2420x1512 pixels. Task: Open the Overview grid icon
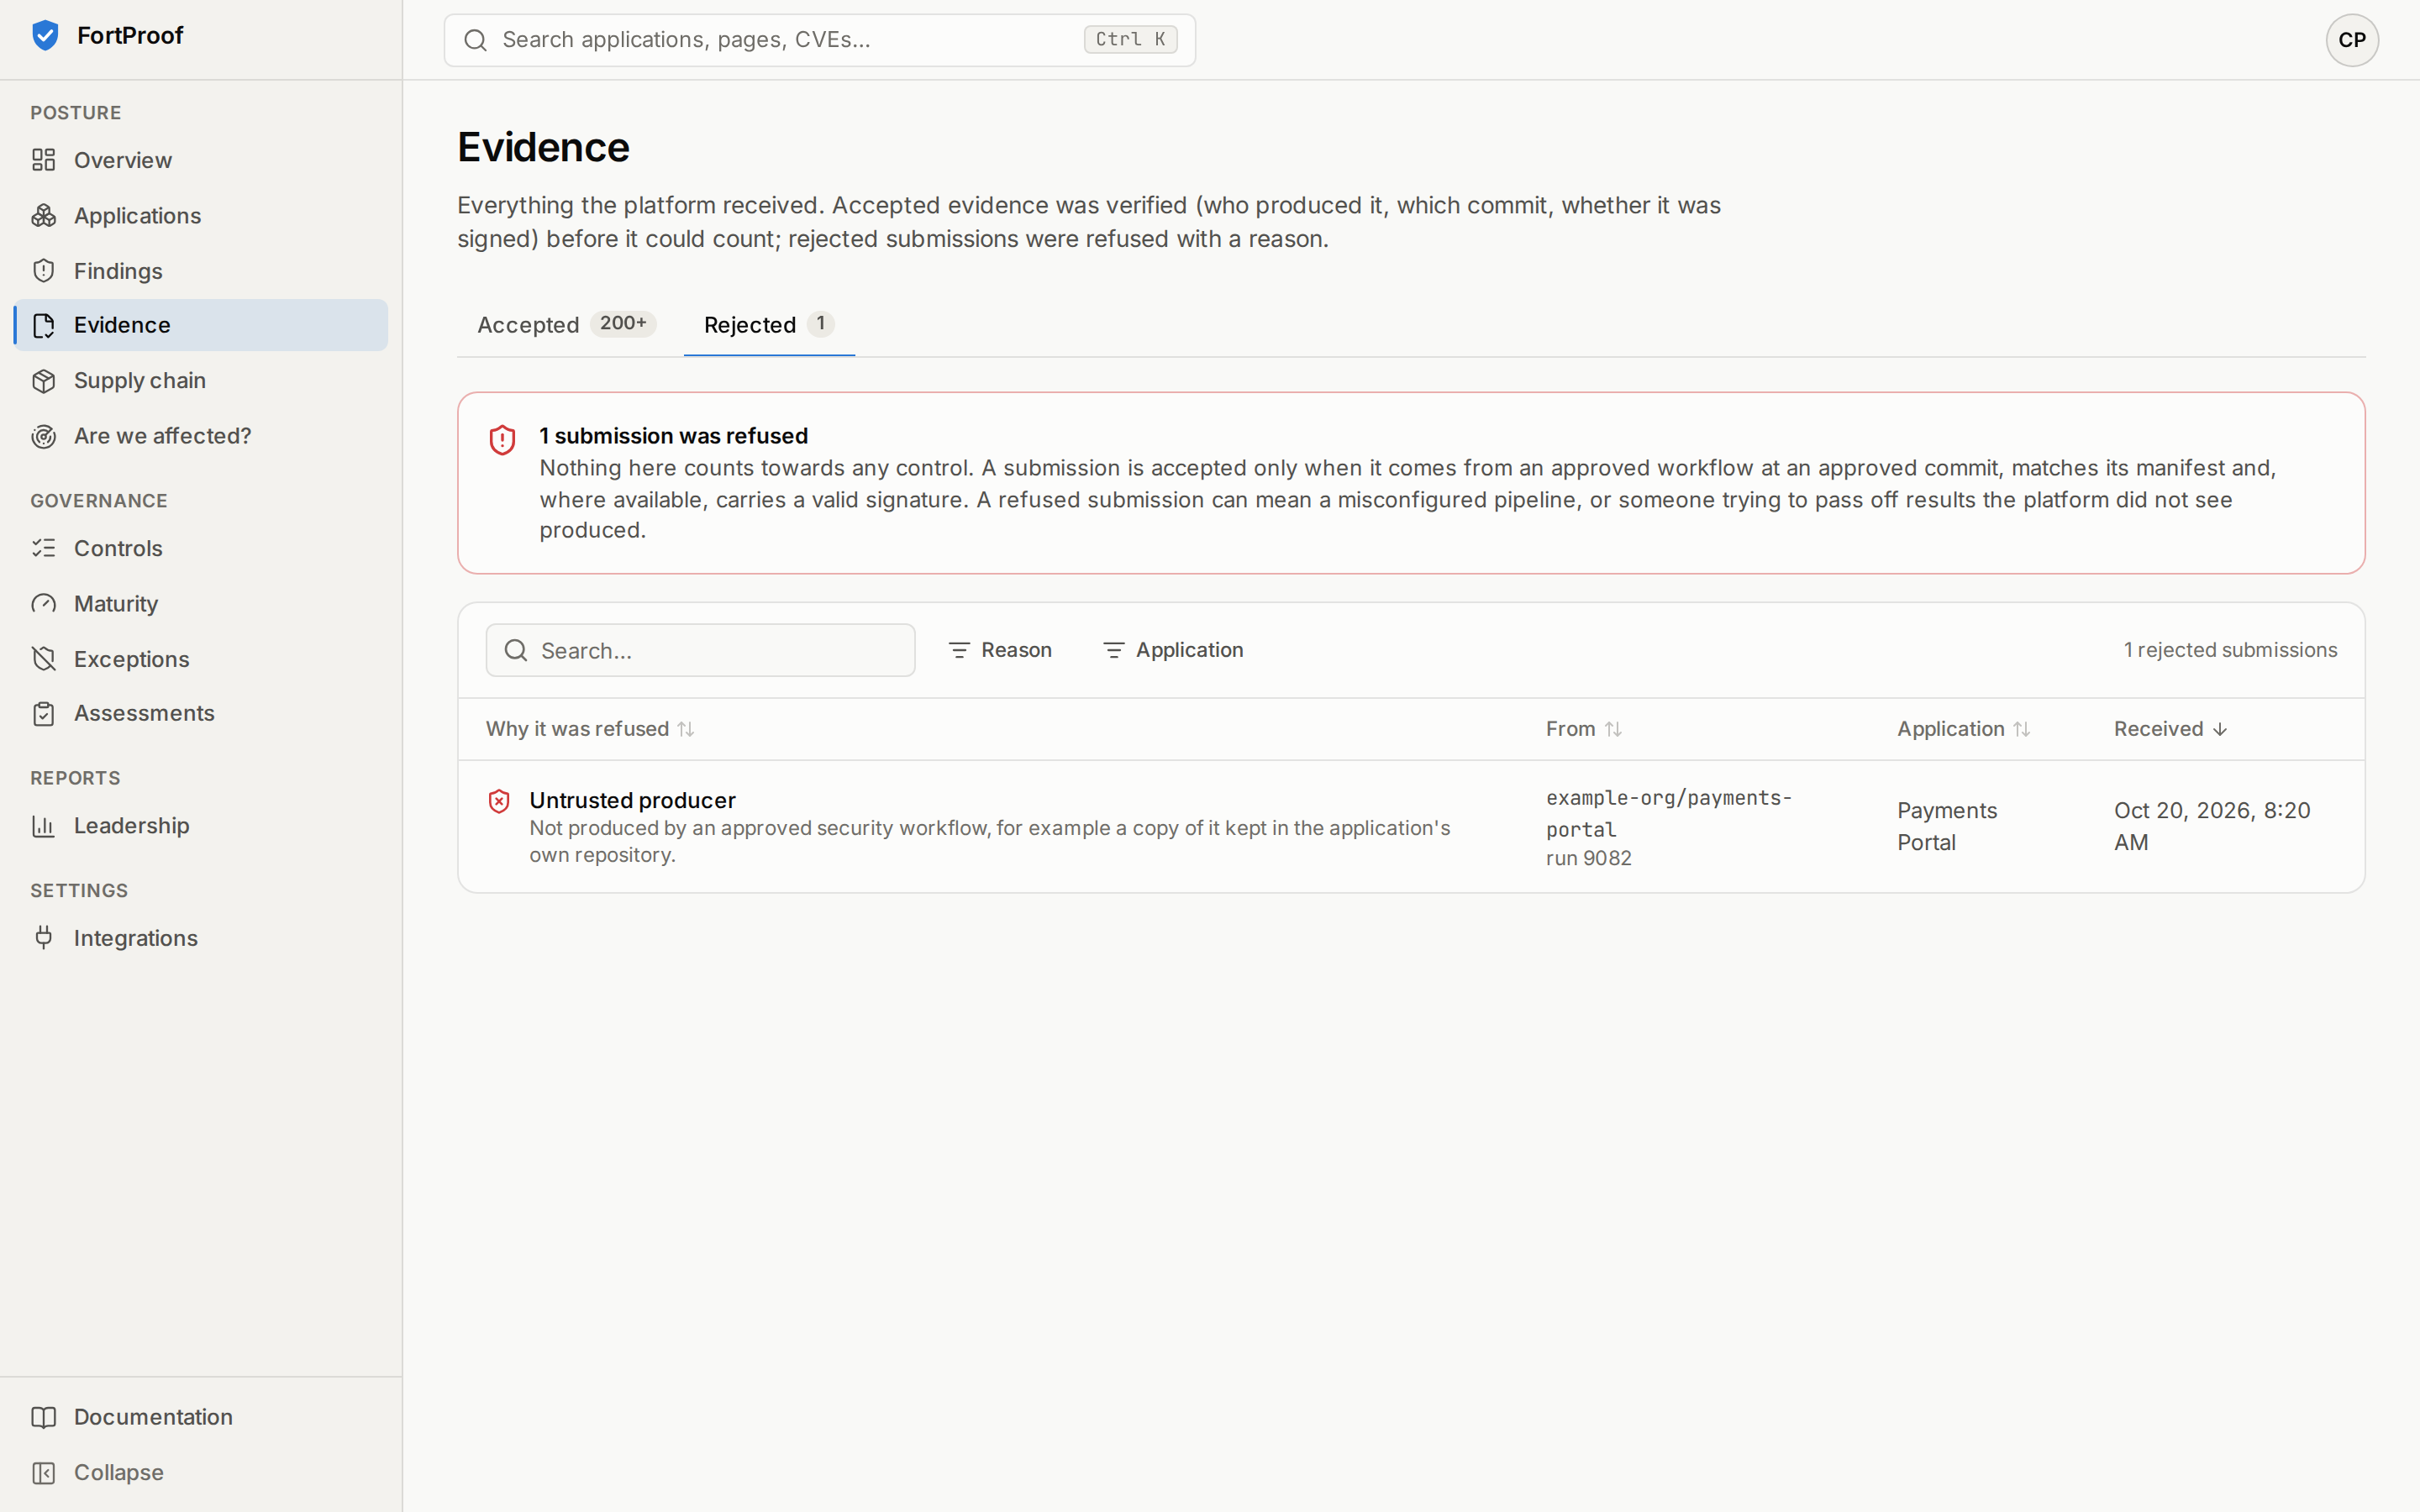[43, 160]
